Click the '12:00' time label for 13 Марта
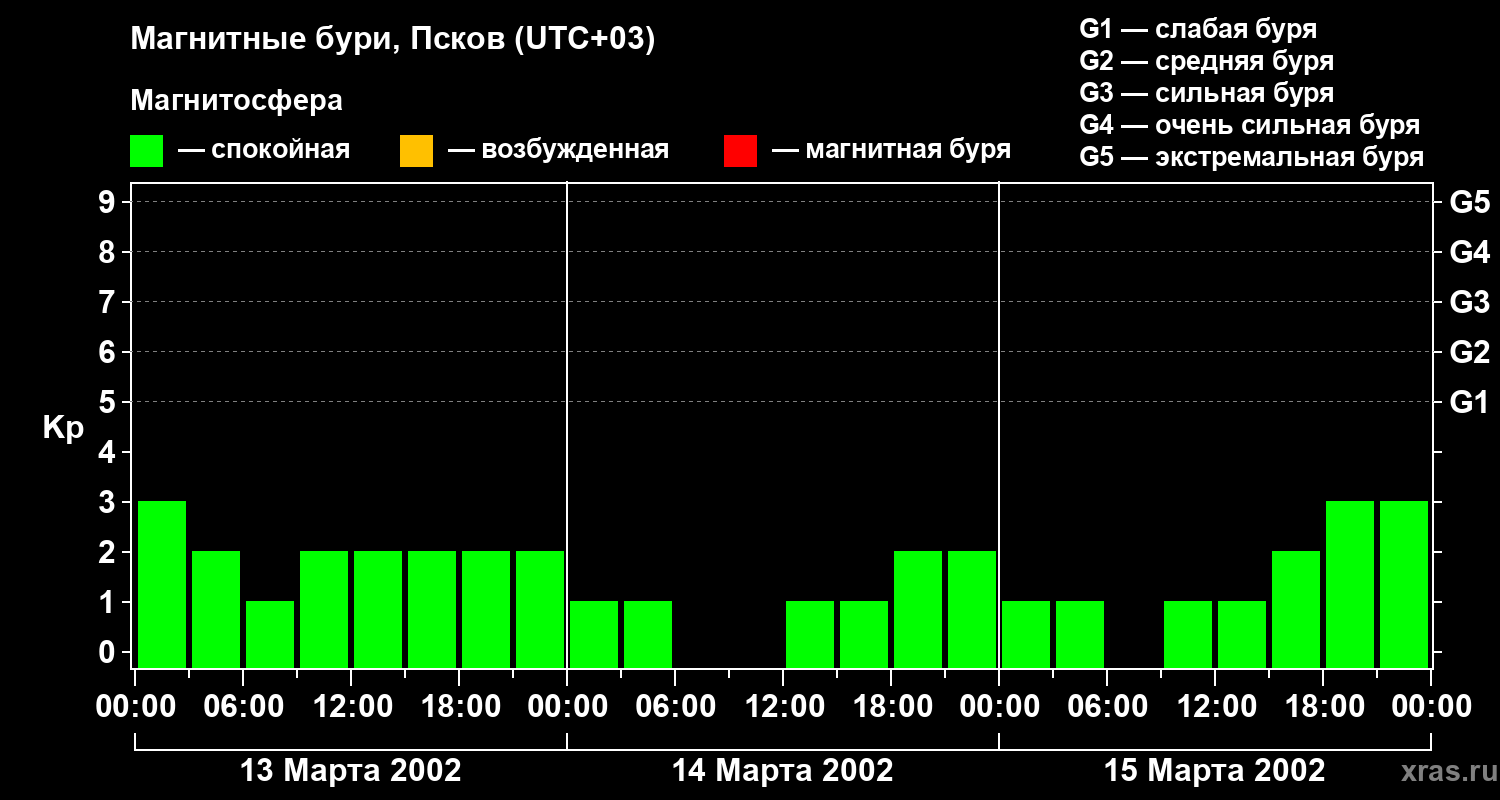Viewport: 1500px width, 800px height. [x=351, y=707]
